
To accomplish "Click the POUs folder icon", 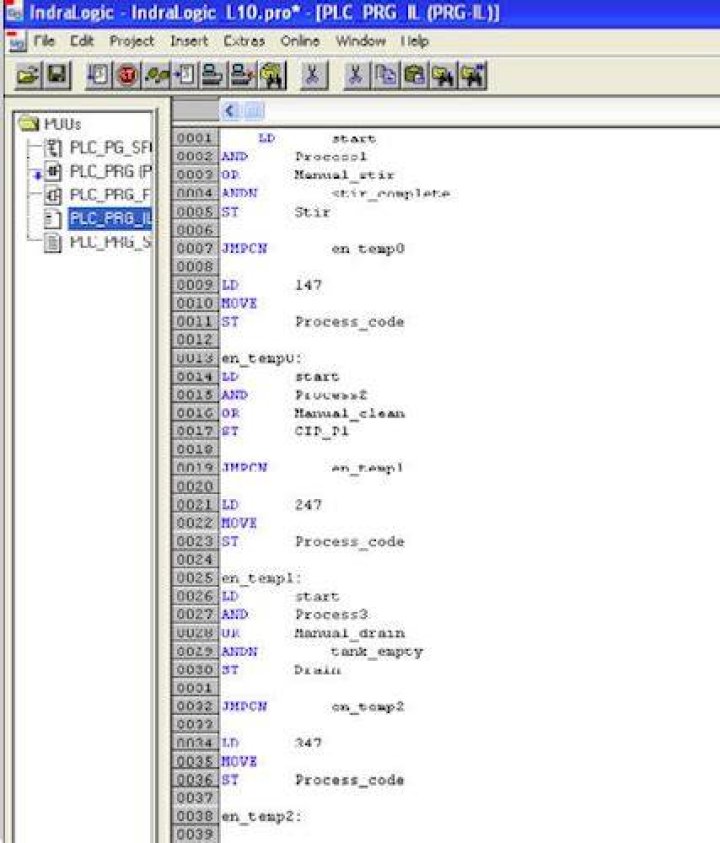I will click(28, 124).
